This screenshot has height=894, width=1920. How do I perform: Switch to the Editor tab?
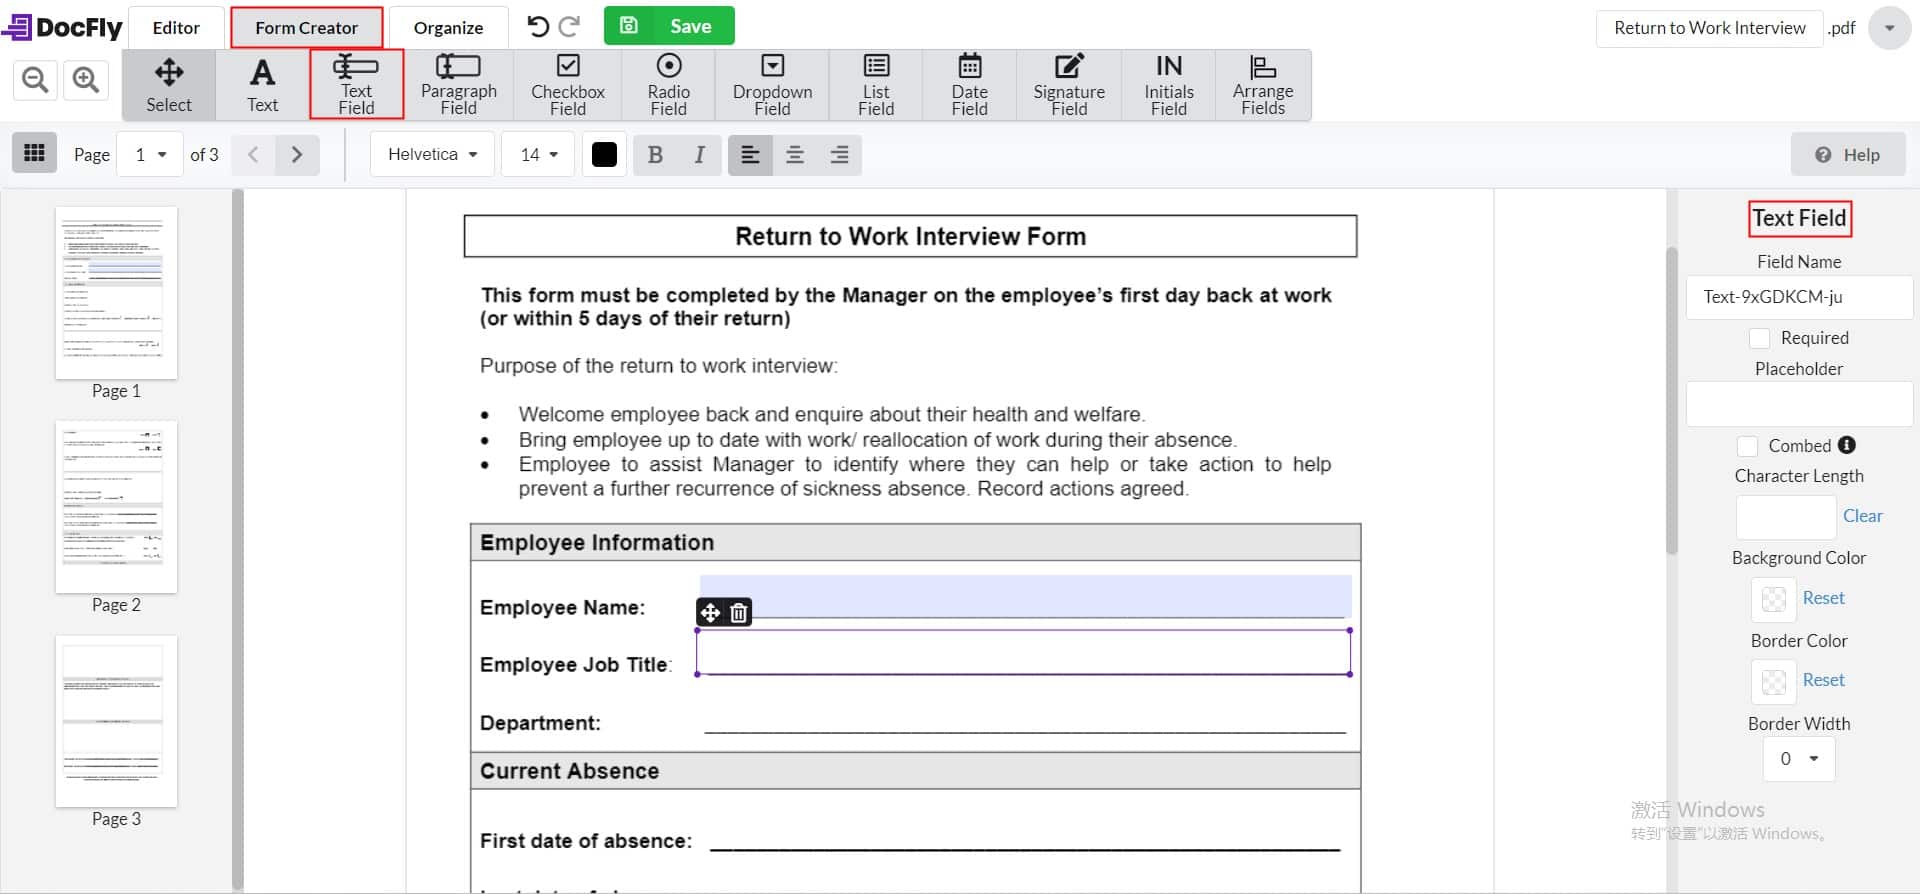(176, 28)
